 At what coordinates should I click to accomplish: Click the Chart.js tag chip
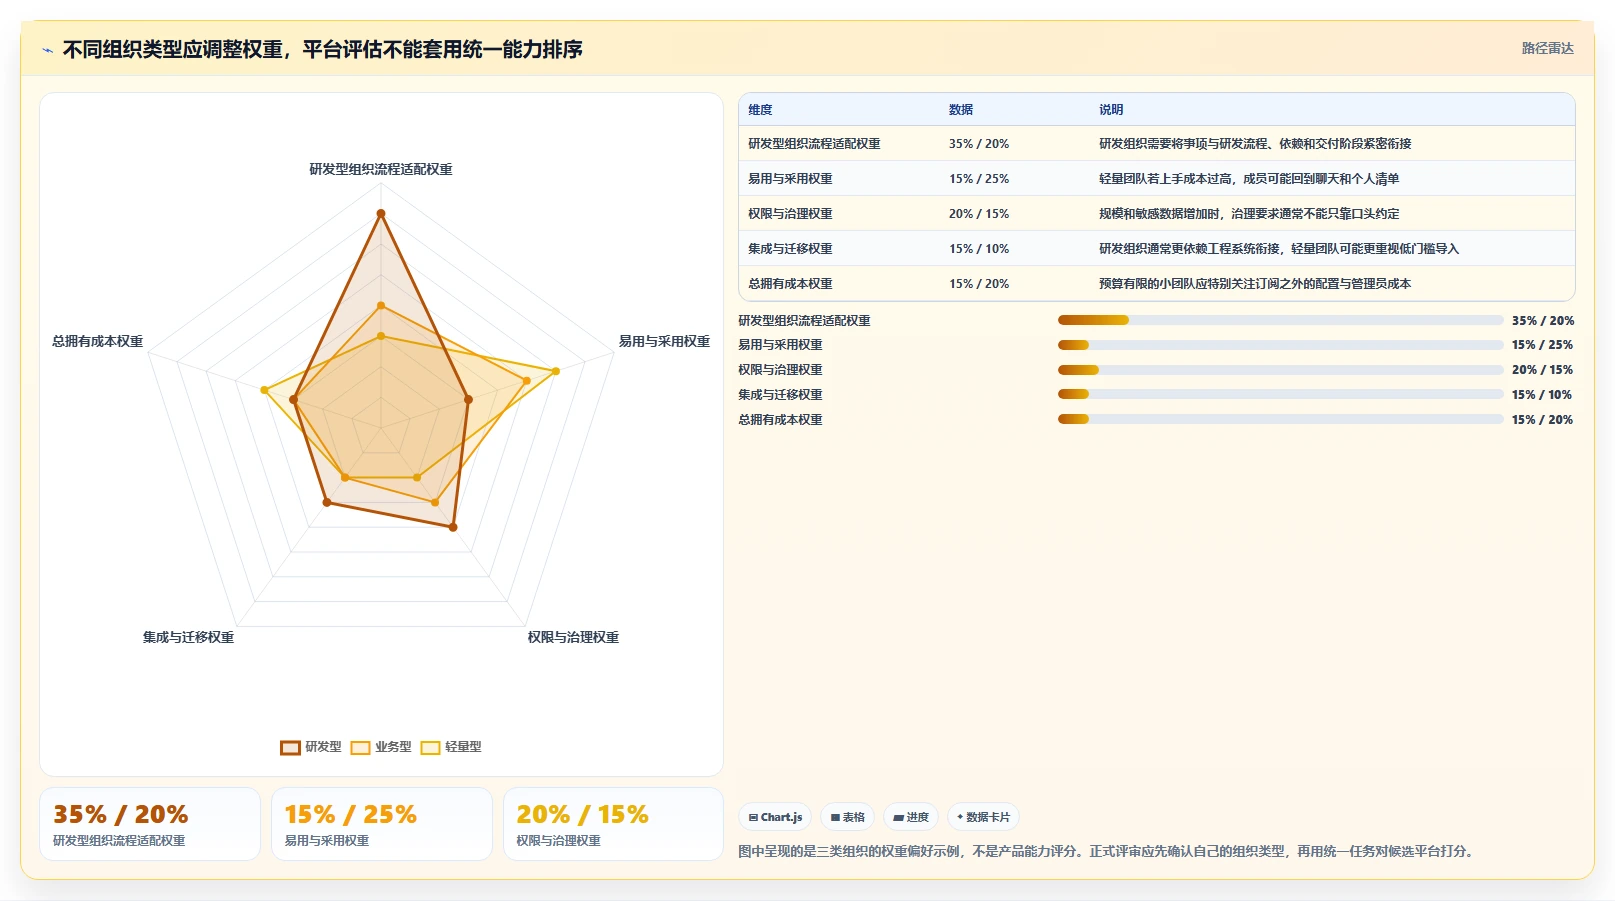click(x=775, y=817)
